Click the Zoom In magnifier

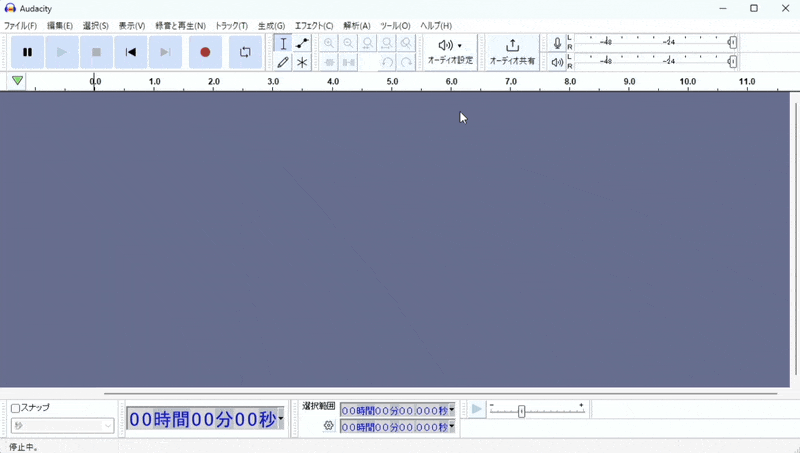pyautogui.click(x=329, y=43)
